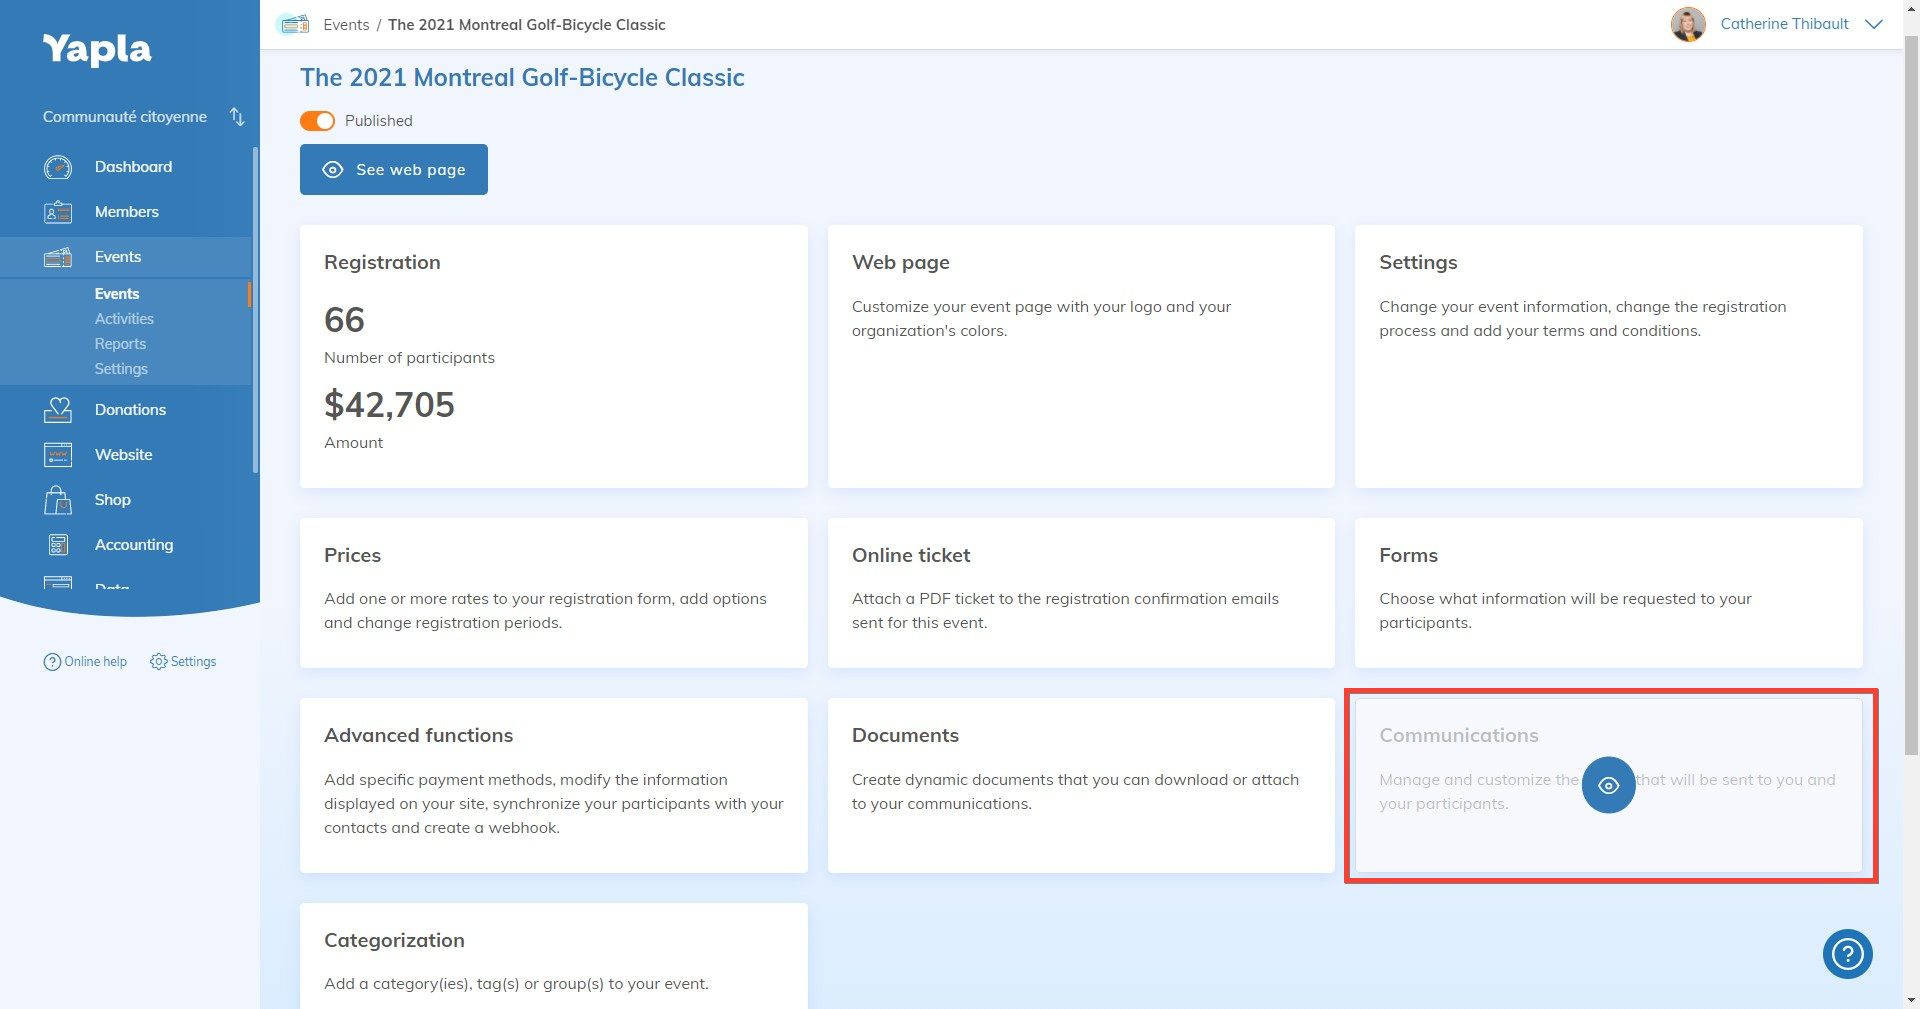Toggle the Published switch off
The width and height of the screenshot is (1920, 1009).
point(317,121)
